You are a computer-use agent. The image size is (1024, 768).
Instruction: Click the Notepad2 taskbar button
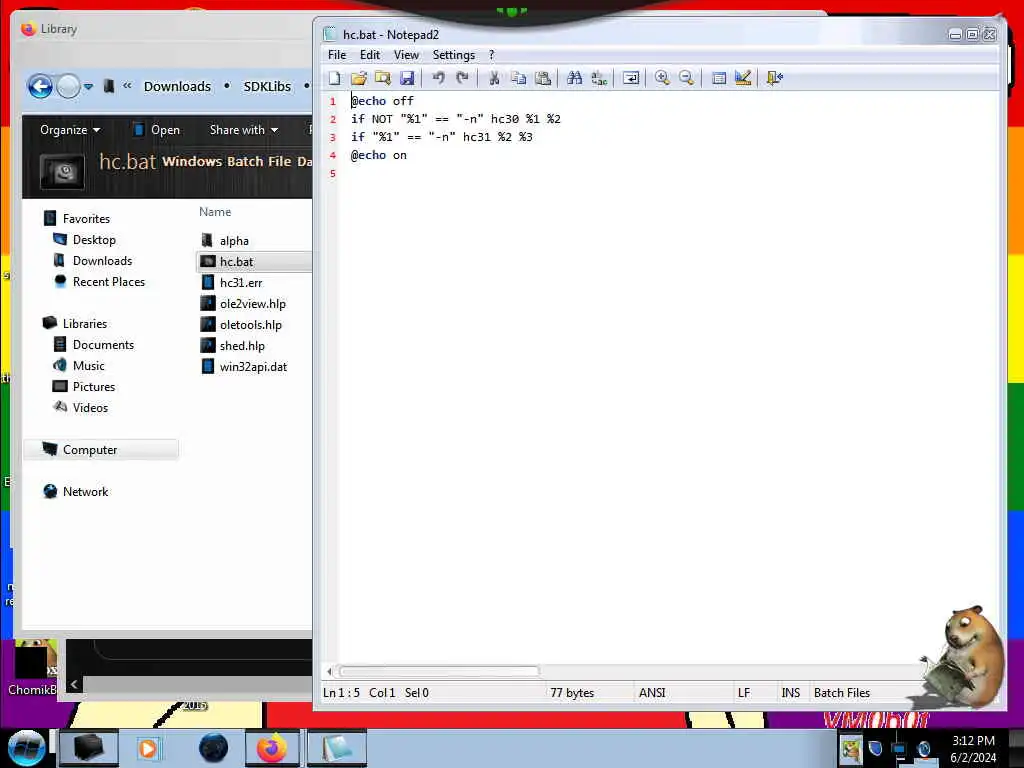pos(337,748)
